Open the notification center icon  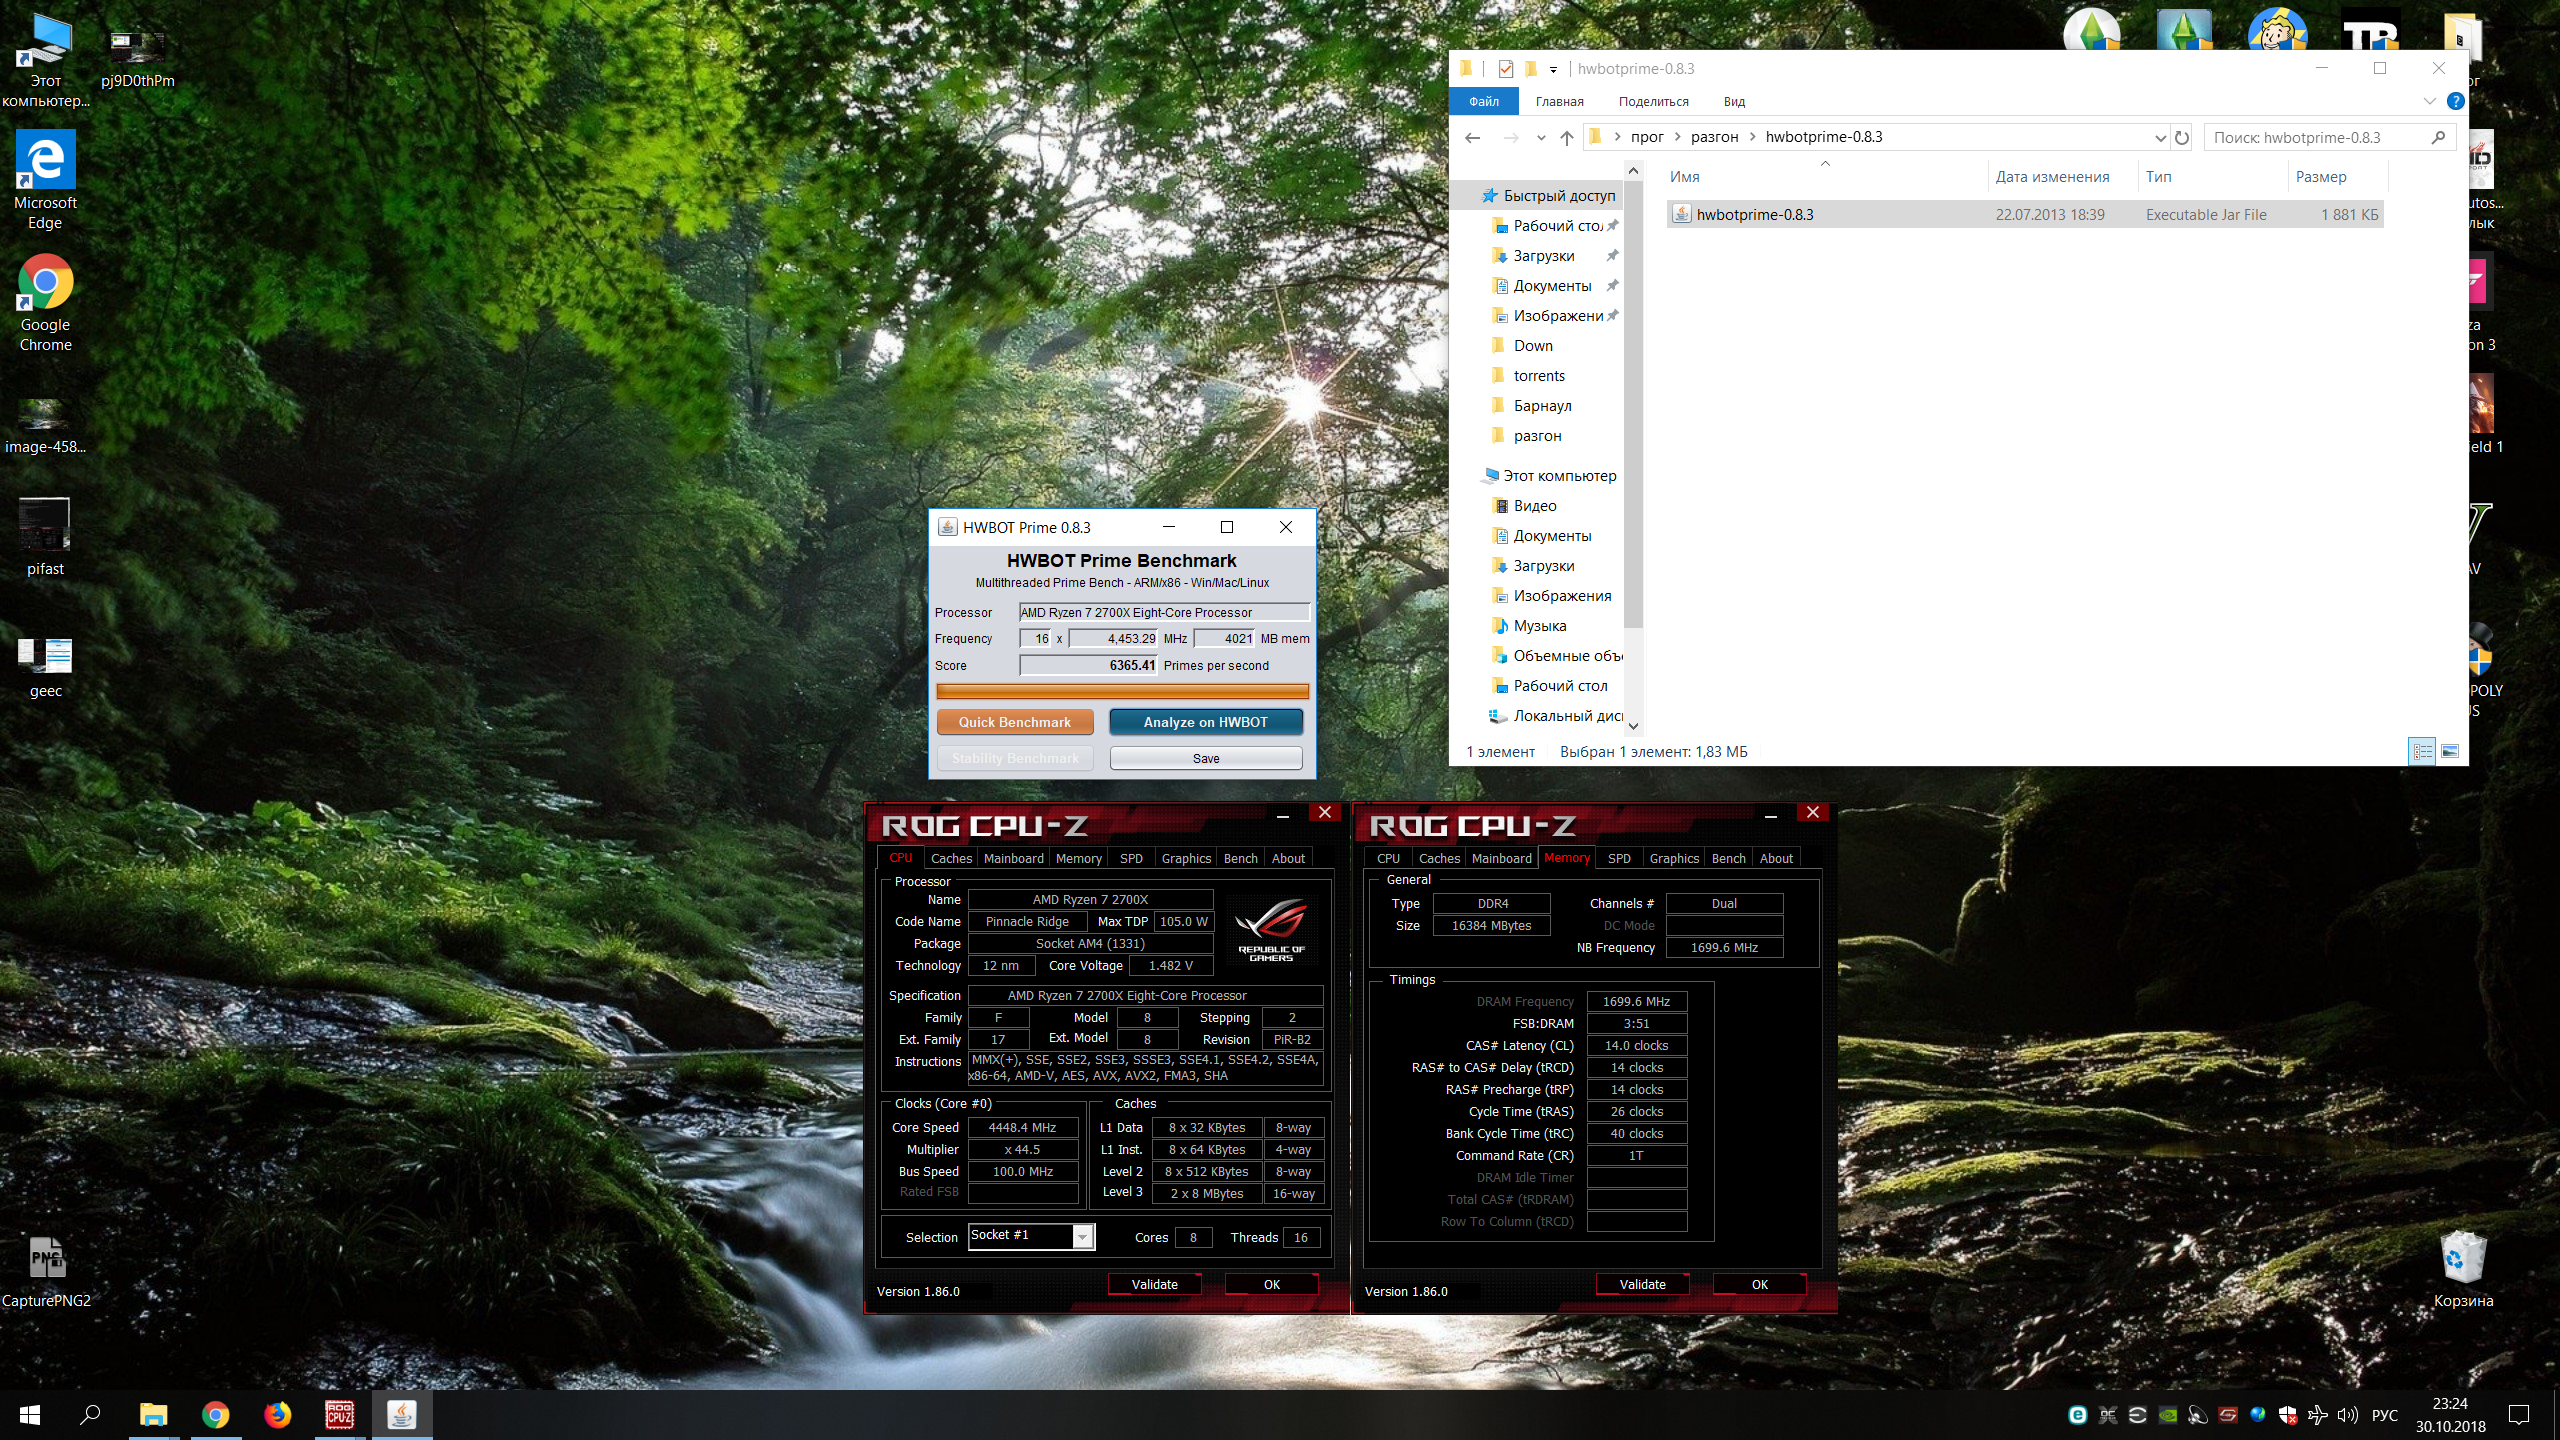click(x=2518, y=1415)
